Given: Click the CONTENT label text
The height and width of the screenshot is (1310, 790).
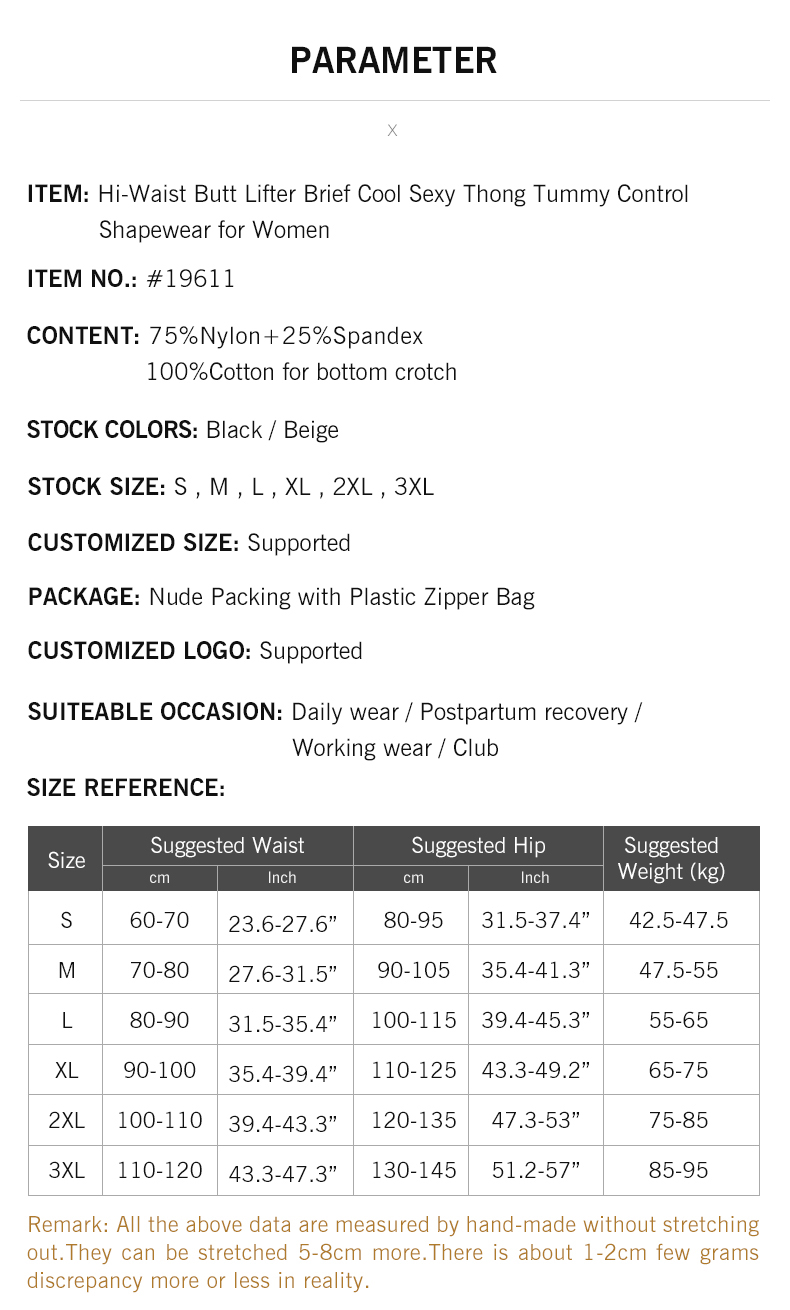Looking at the screenshot, I should 83,336.
